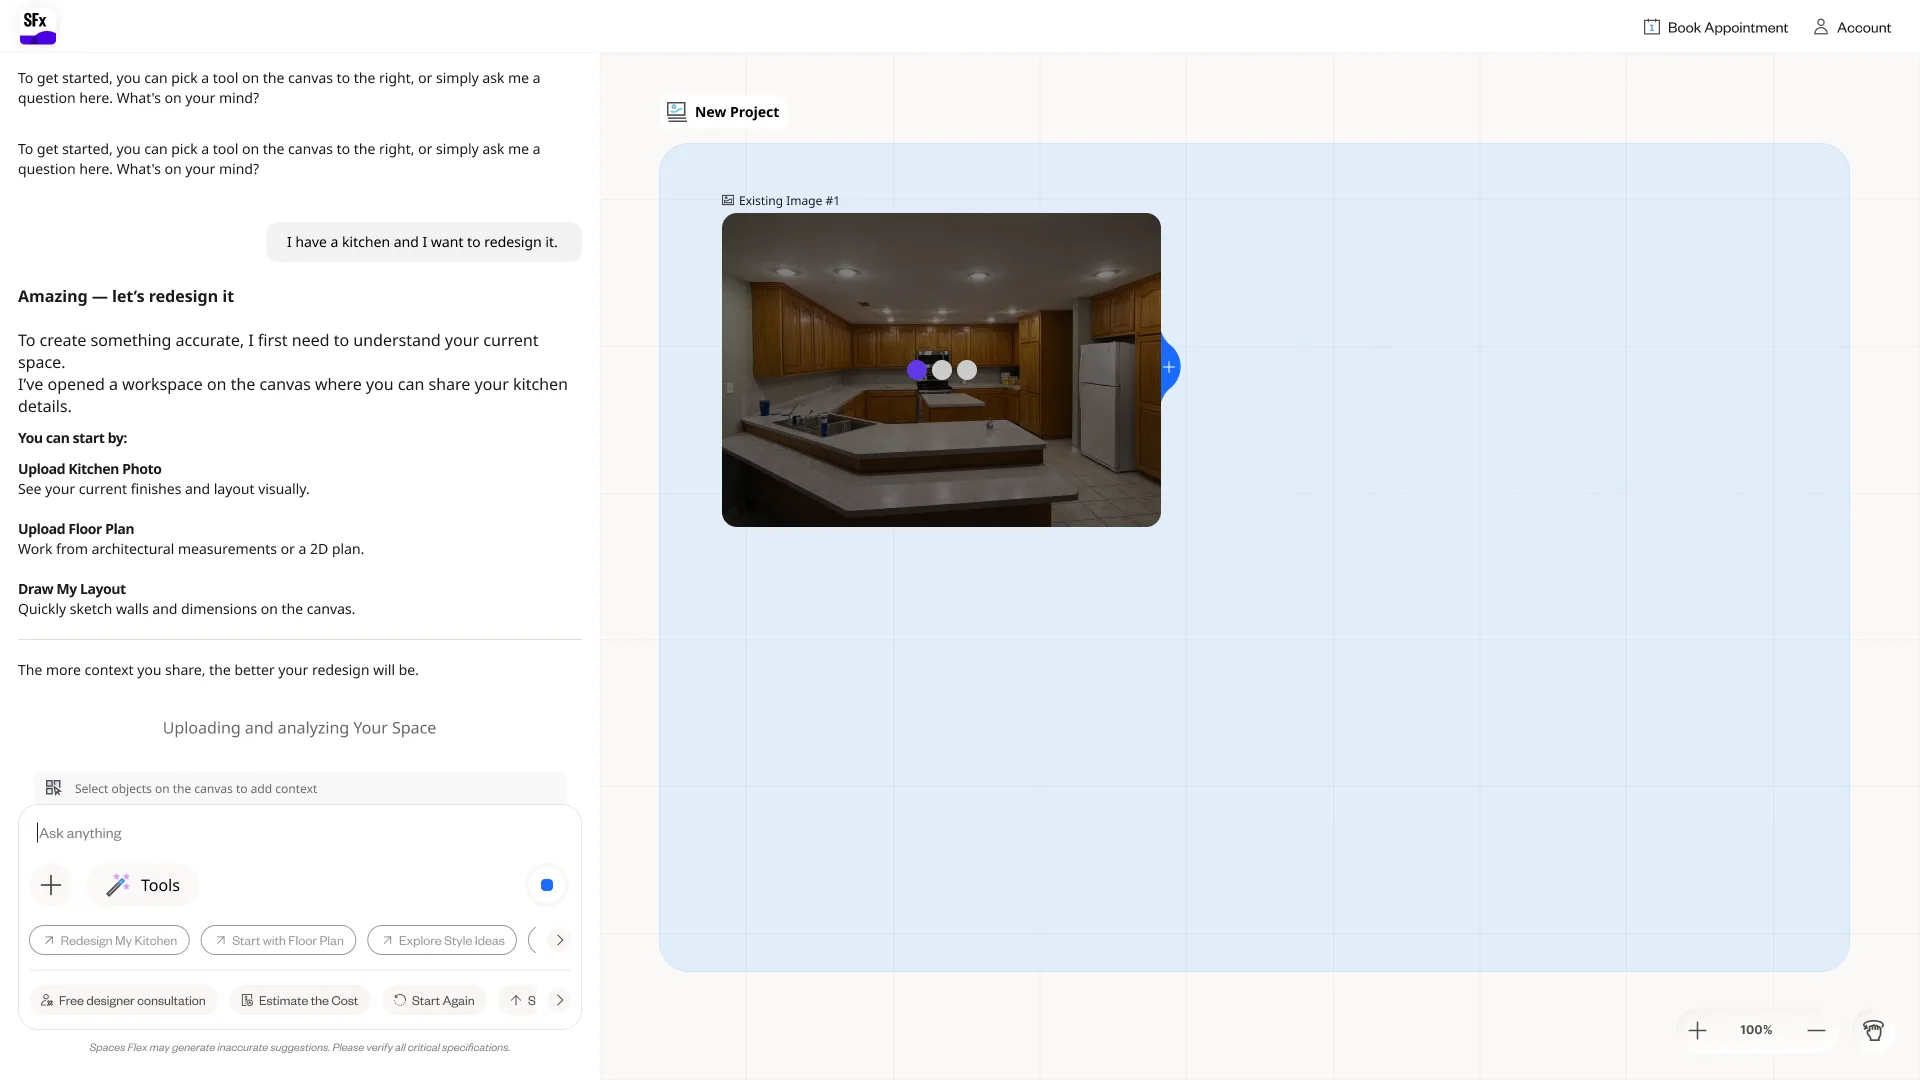Click Select objects on the canvas bar
The image size is (1920, 1080).
click(300, 788)
